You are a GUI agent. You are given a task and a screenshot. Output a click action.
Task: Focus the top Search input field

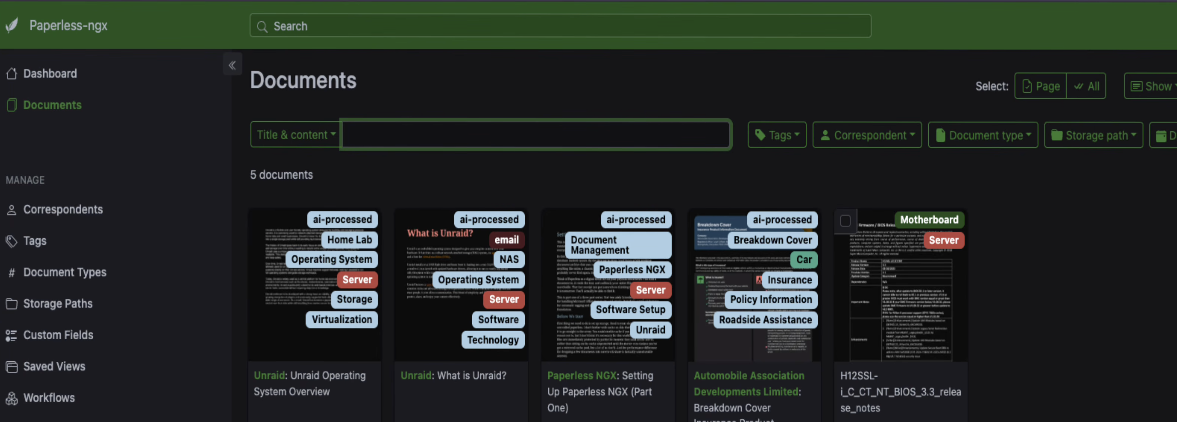pyautogui.click(x=560, y=26)
